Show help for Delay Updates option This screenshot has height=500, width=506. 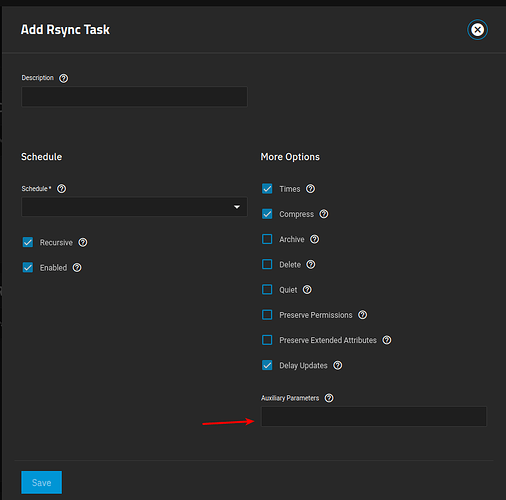pyautogui.click(x=338, y=365)
